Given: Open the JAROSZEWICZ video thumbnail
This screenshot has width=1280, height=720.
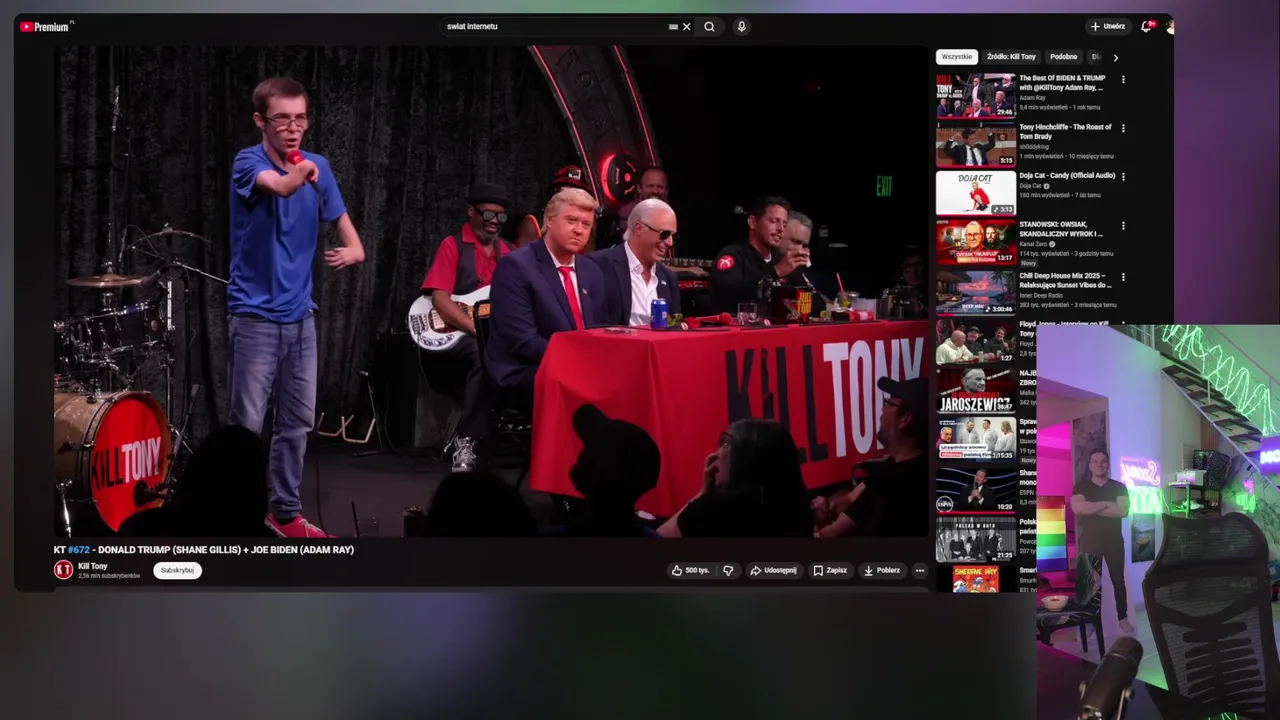Looking at the screenshot, I should [976, 390].
